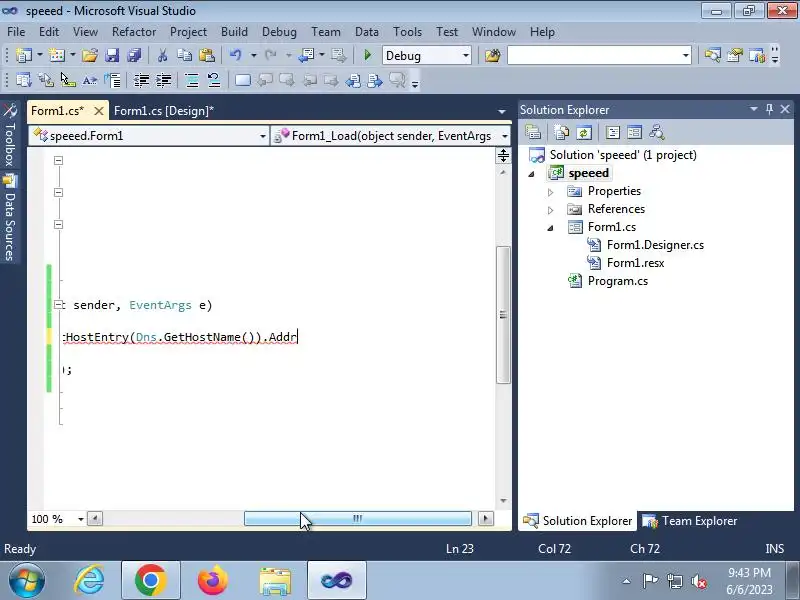Screen dimensions: 800x600
Task: Collapse the Form1.cs node
Action: (x=551, y=228)
